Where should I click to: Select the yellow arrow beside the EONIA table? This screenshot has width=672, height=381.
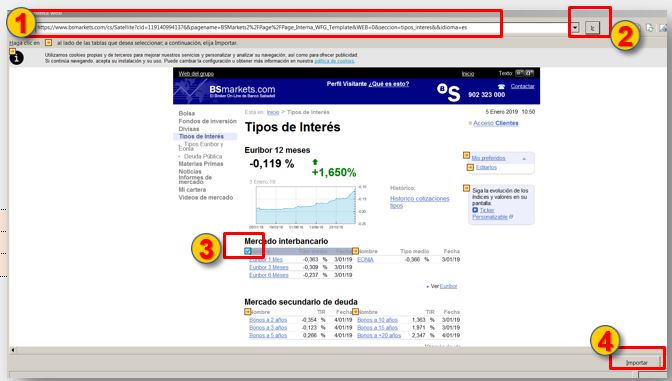[355, 251]
